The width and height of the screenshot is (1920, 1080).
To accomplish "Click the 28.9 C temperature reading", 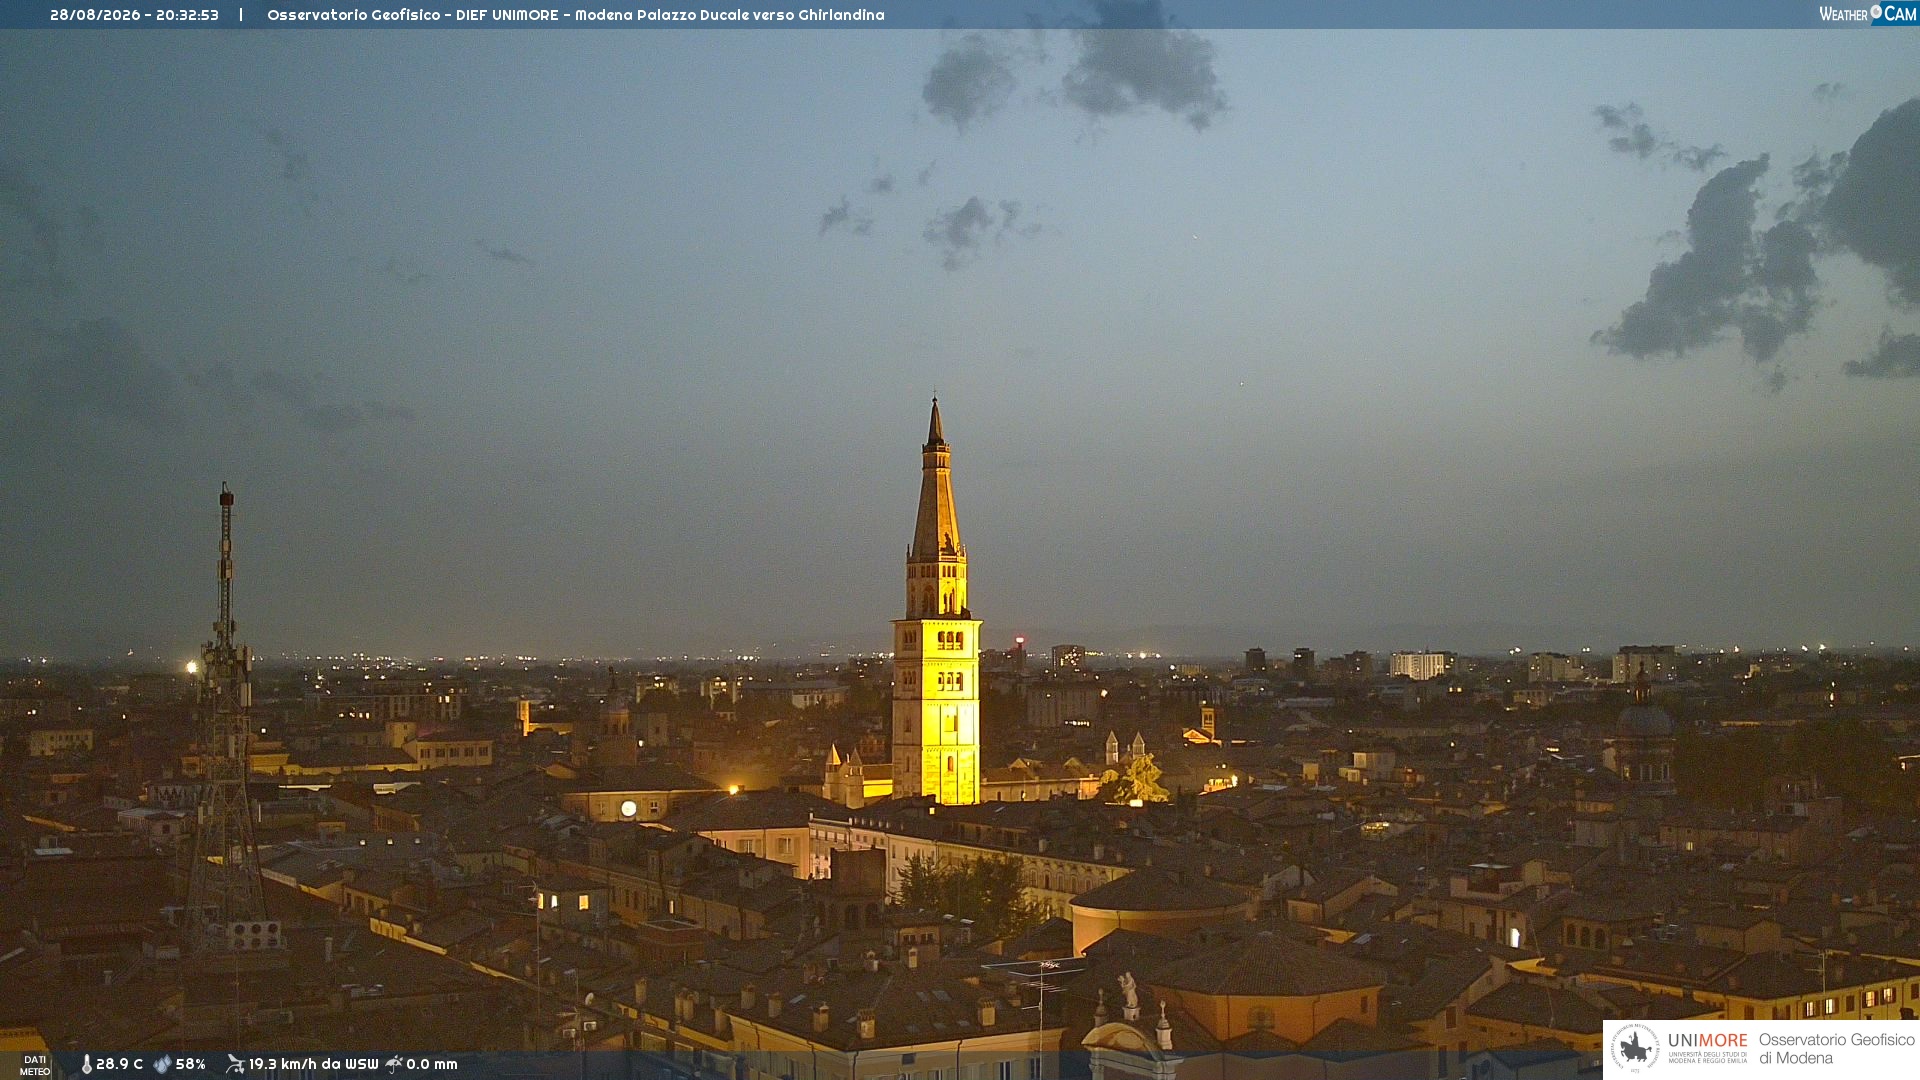I will (x=119, y=1064).
